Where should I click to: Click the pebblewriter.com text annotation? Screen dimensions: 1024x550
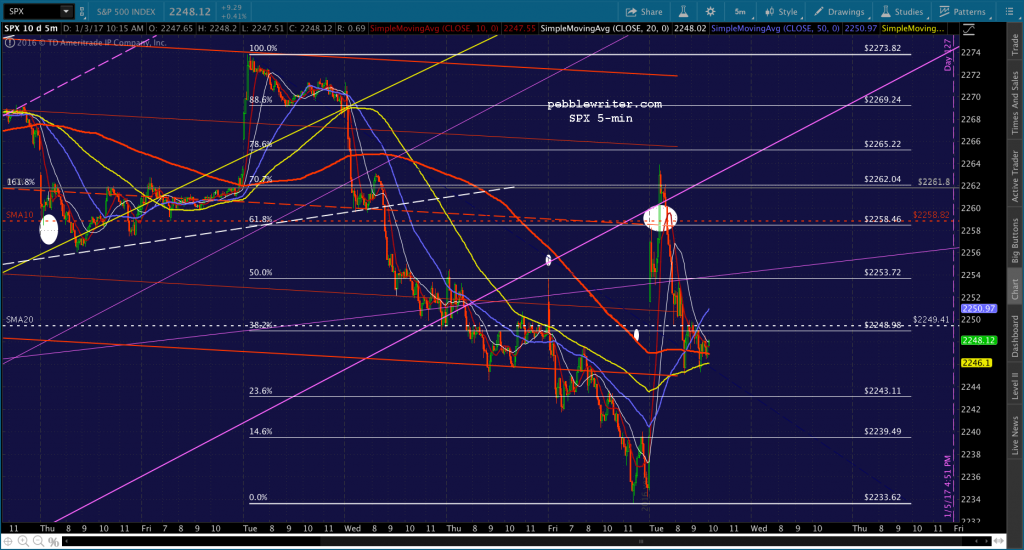click(x=604, y=104)
